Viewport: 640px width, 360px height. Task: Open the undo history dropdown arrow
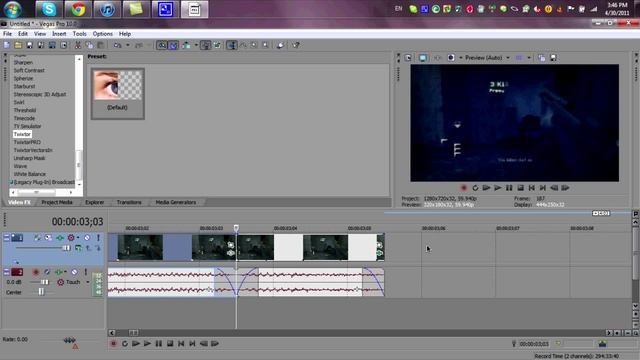[x=127, y=45]
